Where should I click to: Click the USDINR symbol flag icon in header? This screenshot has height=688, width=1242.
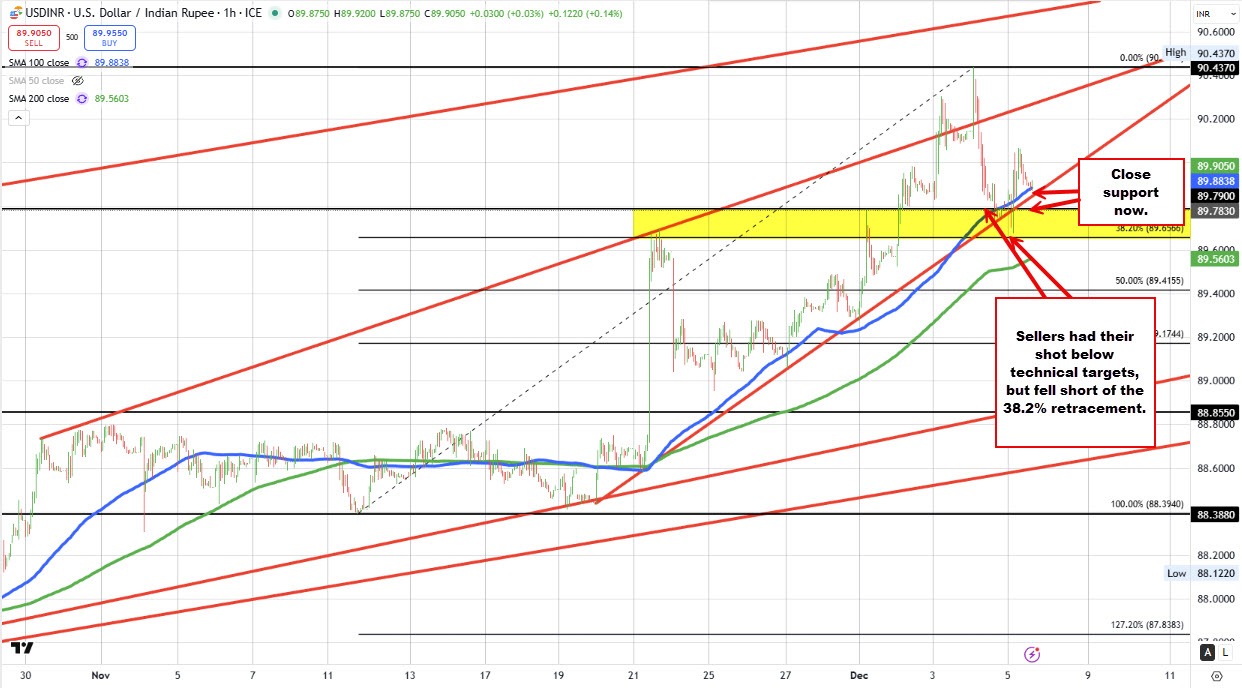pyautogui.click(x=15, y=13)
